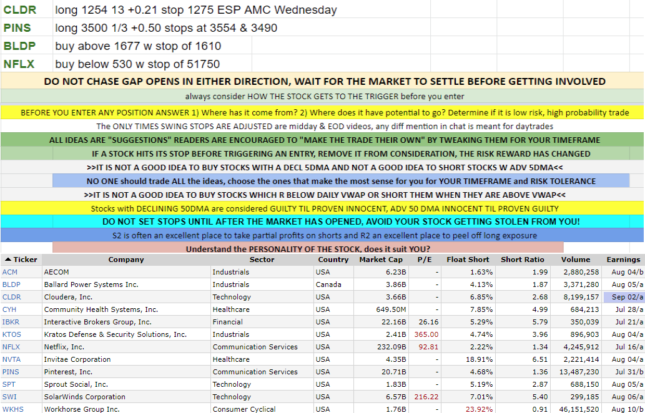Viewport: 645px width, 413px height.
Task: Click the Country column header
Action: [333, 260]
